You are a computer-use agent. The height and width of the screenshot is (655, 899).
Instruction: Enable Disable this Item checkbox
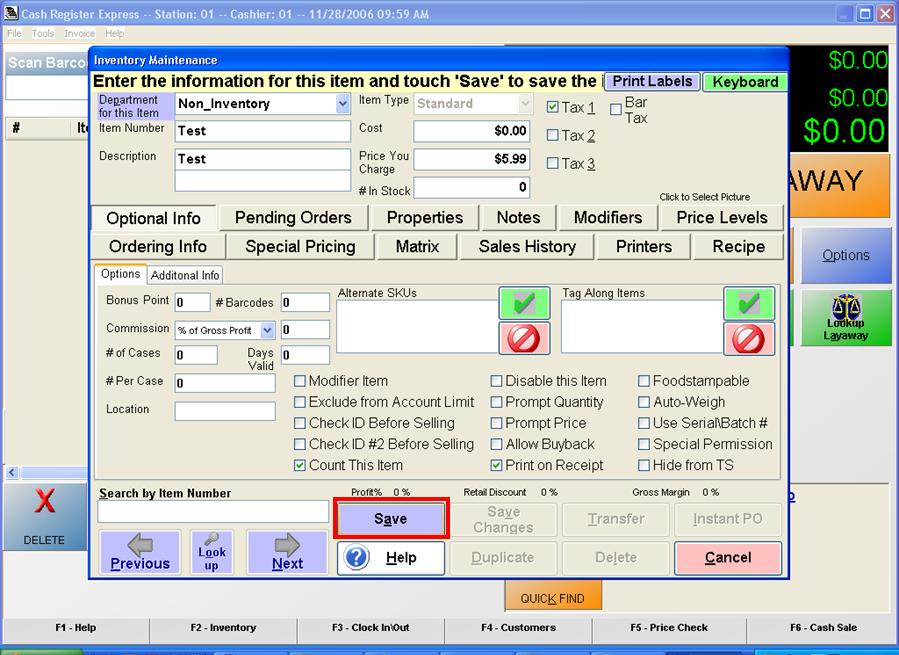pos(497,381)
